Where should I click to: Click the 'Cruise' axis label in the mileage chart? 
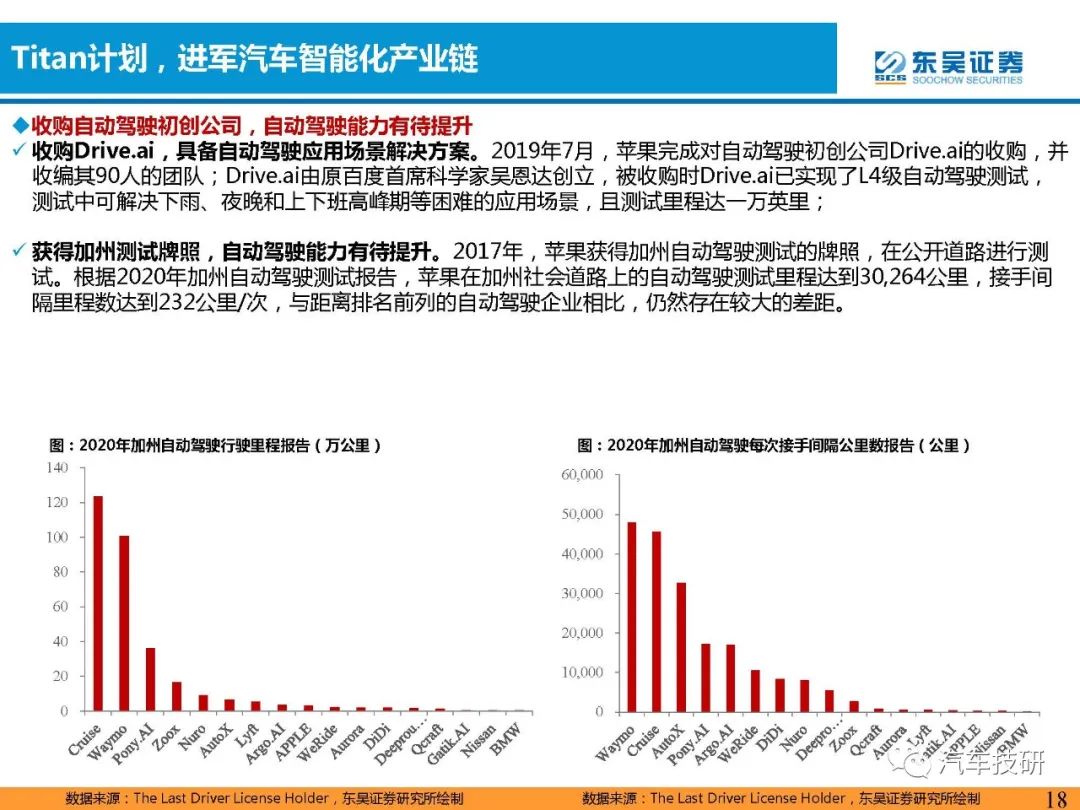click(85, 738)
